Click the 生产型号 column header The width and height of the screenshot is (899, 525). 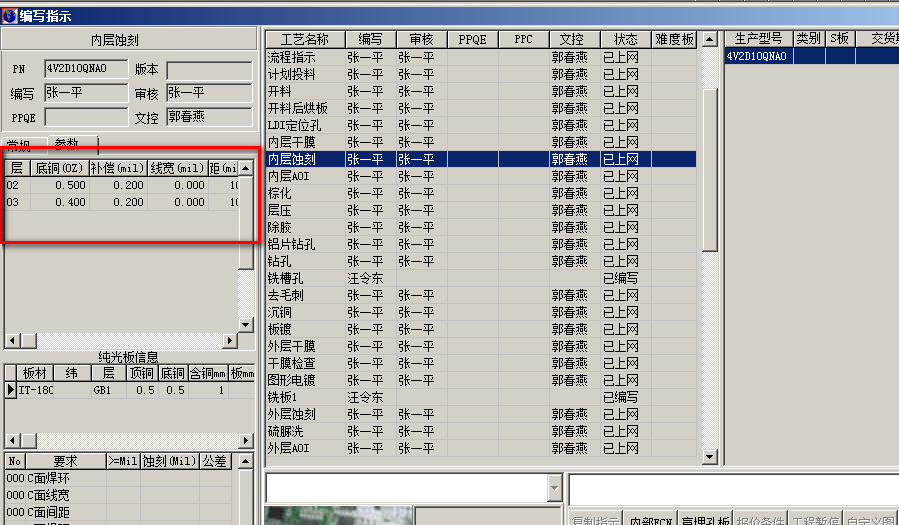pos(758,38)
